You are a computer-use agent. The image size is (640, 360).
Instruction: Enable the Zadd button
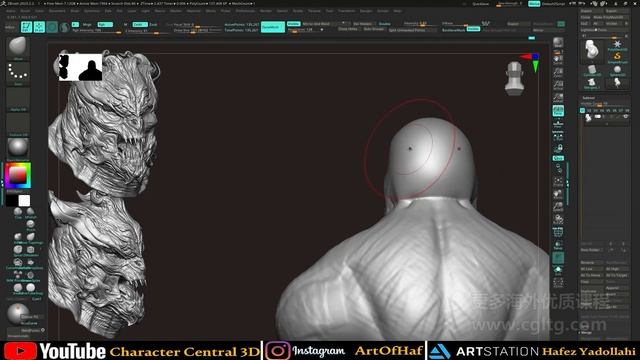coord(140,24)
